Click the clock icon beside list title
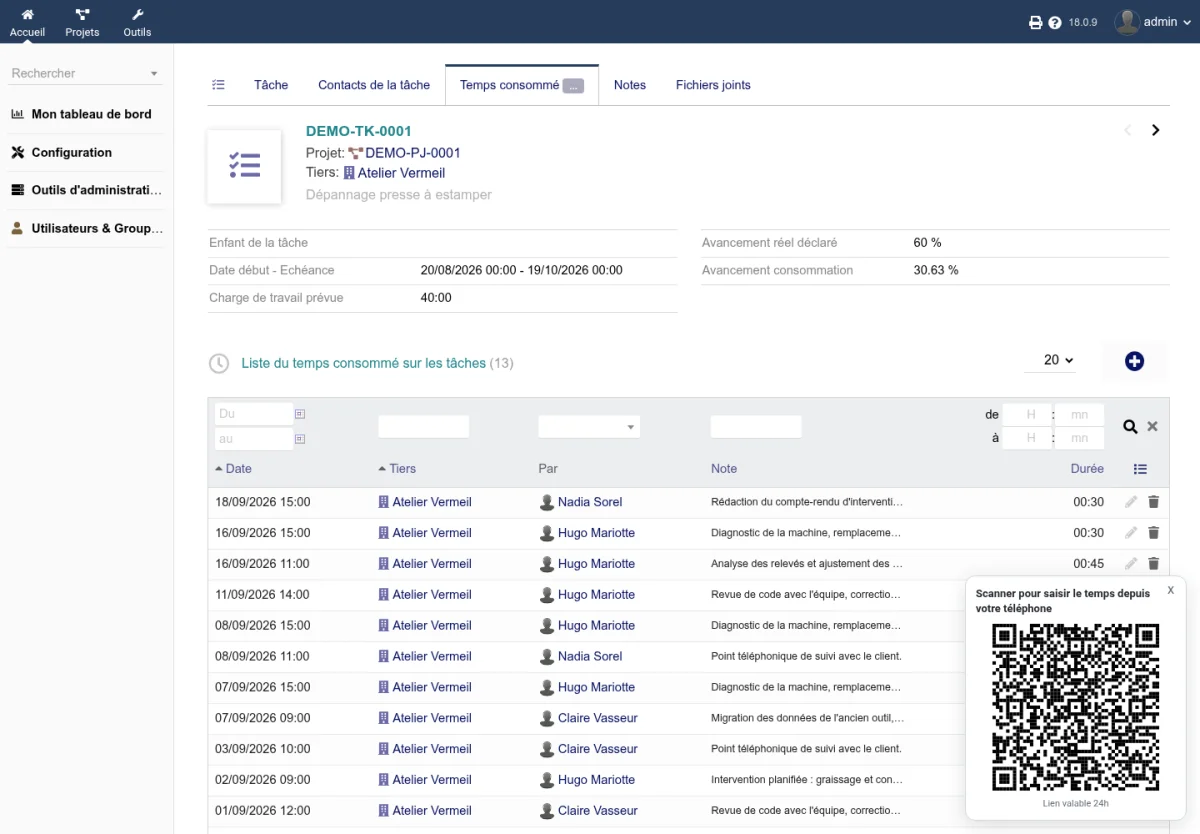 219,363
